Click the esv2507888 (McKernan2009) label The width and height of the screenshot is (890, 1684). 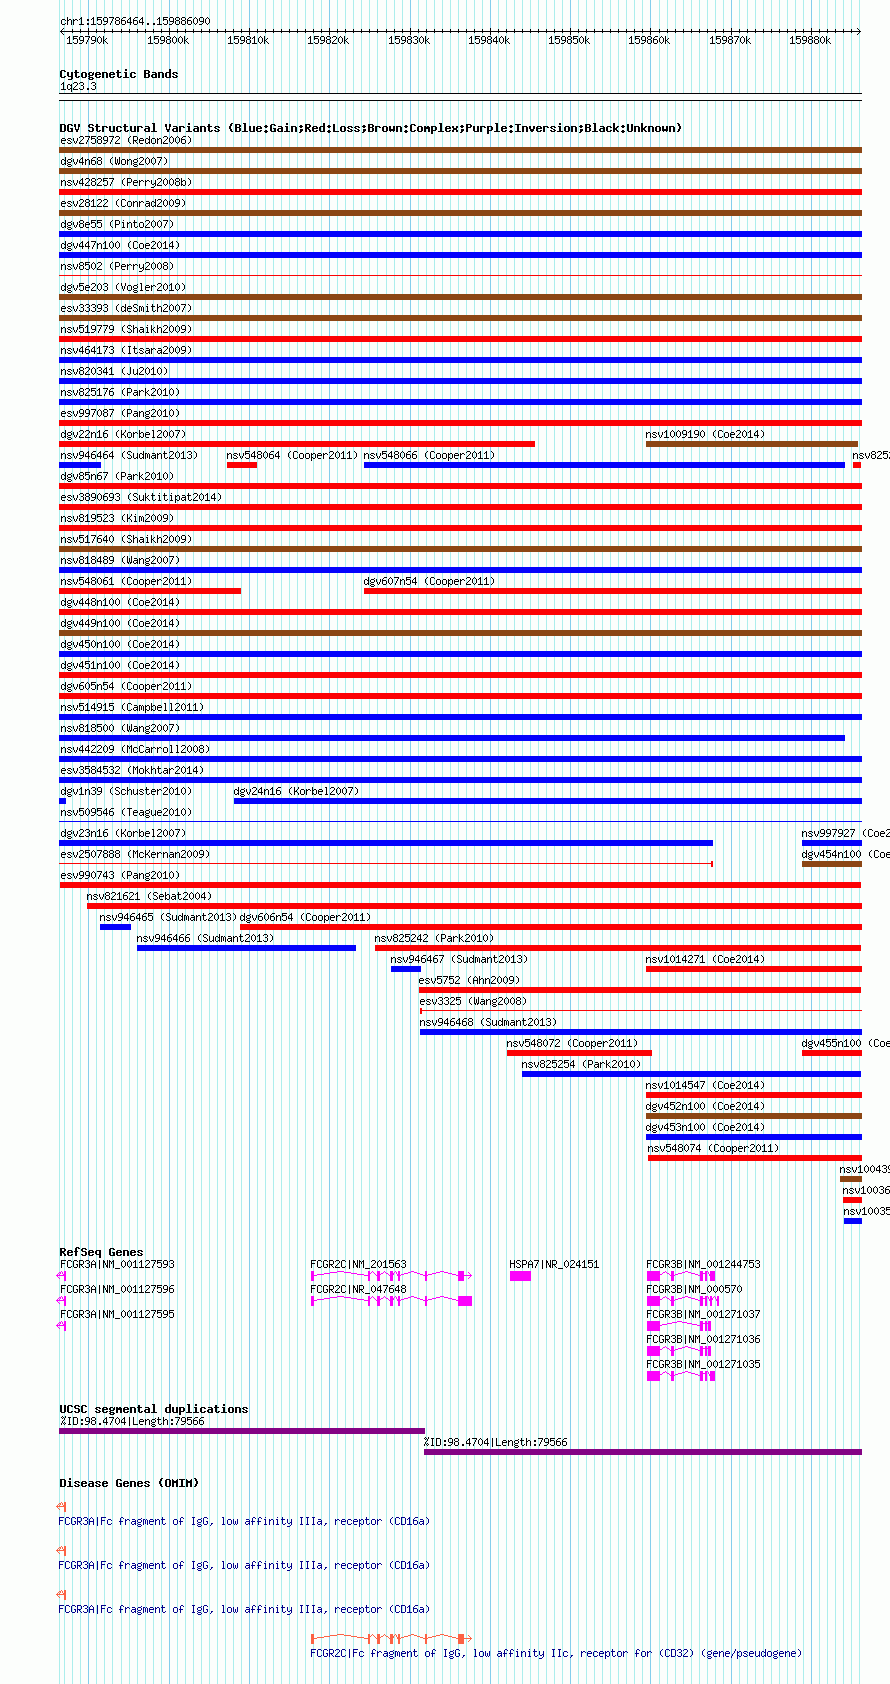pyautogui.click(x=134, y=854)
